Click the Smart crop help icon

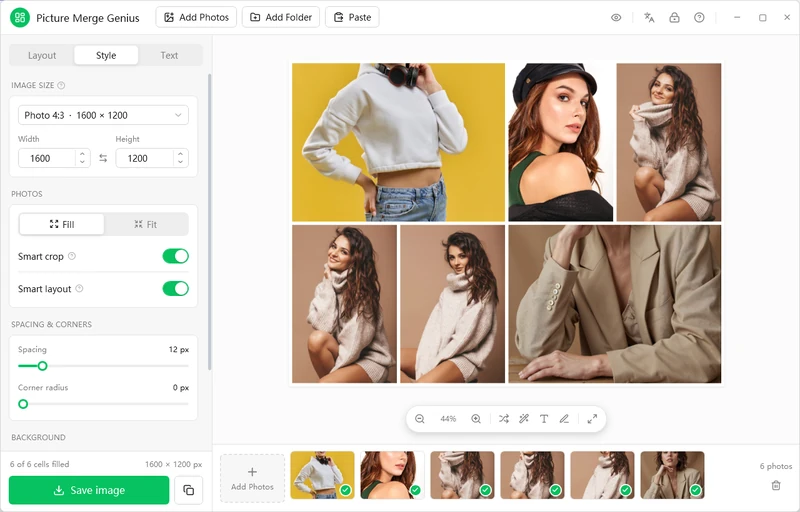72,256
